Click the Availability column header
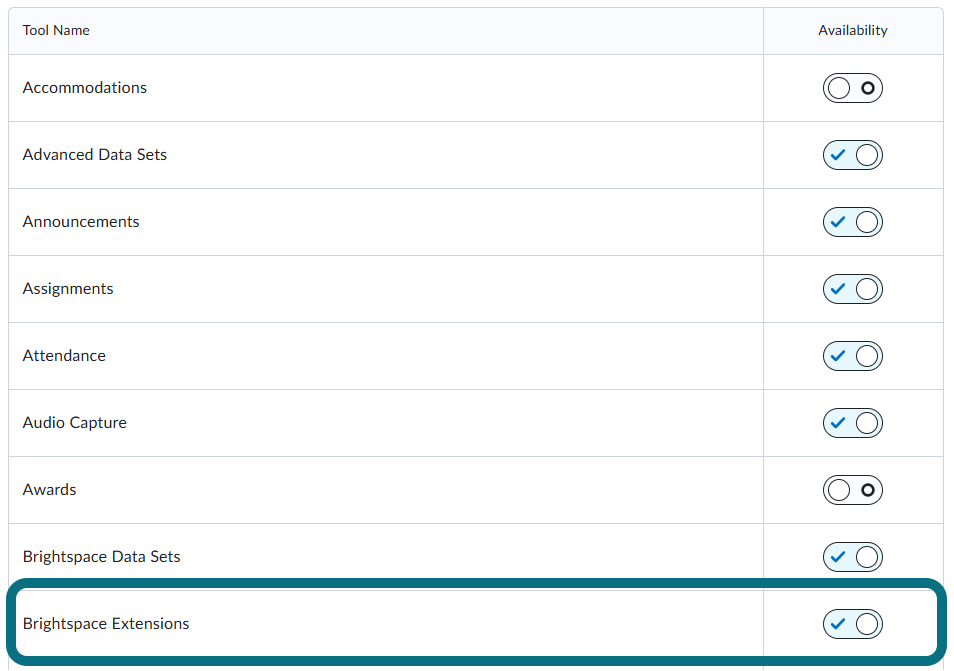Viewport: 954px width, 671px height. pos(852,30)
